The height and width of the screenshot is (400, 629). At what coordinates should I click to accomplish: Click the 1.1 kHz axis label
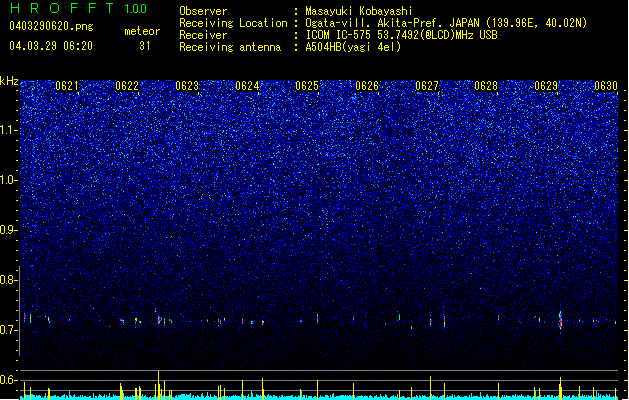click(8, 130)
